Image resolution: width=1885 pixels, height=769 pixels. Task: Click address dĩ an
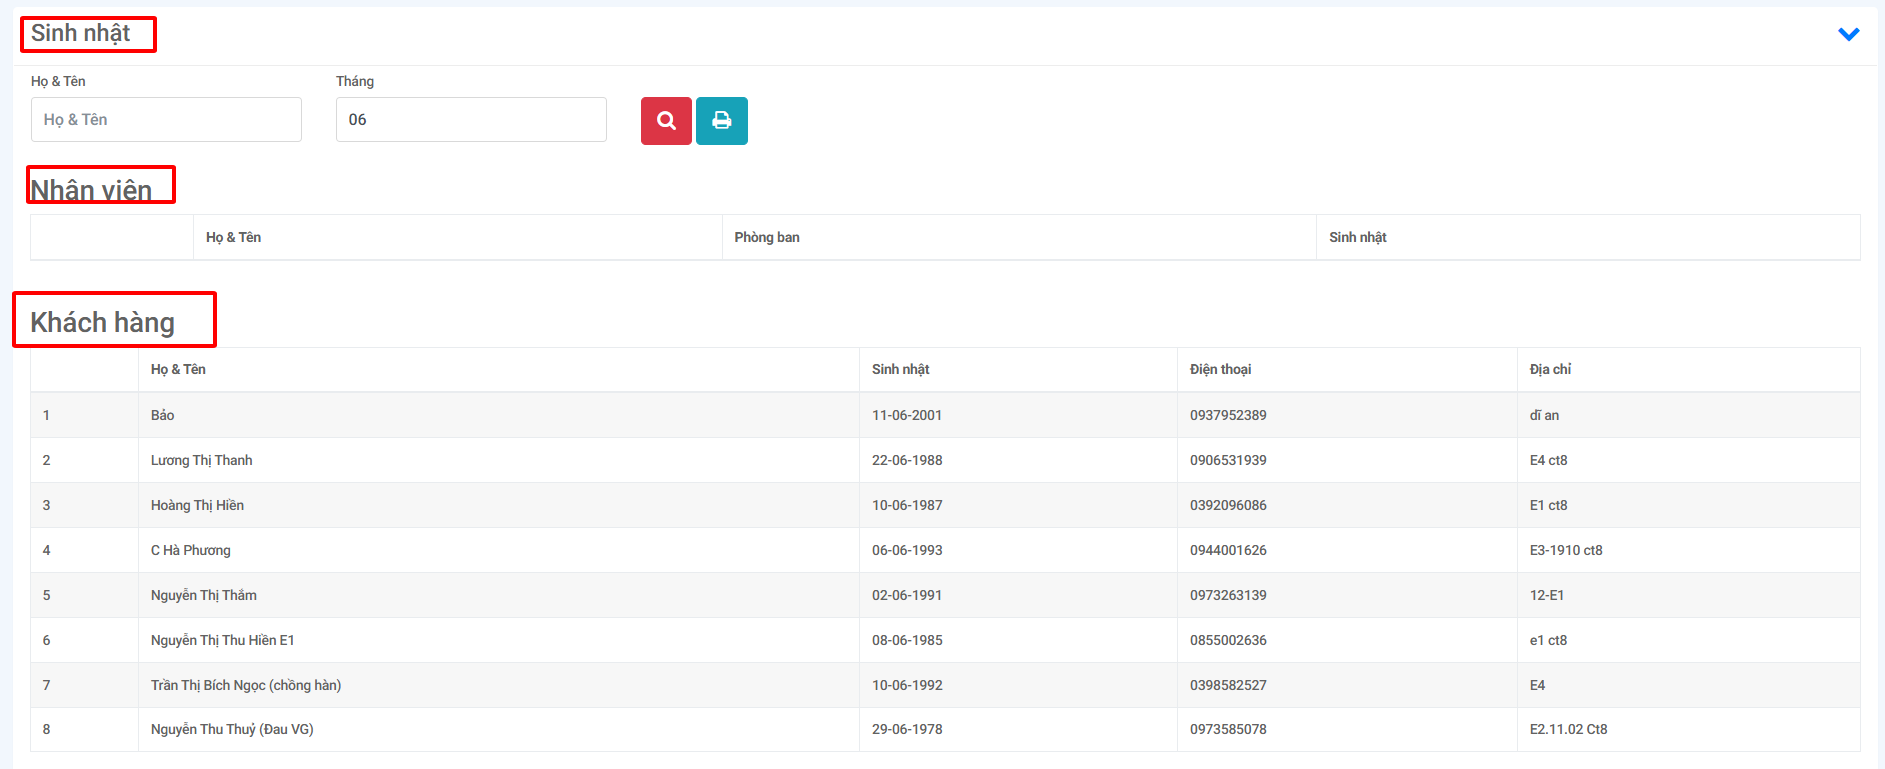click(x=1544, y=415)
